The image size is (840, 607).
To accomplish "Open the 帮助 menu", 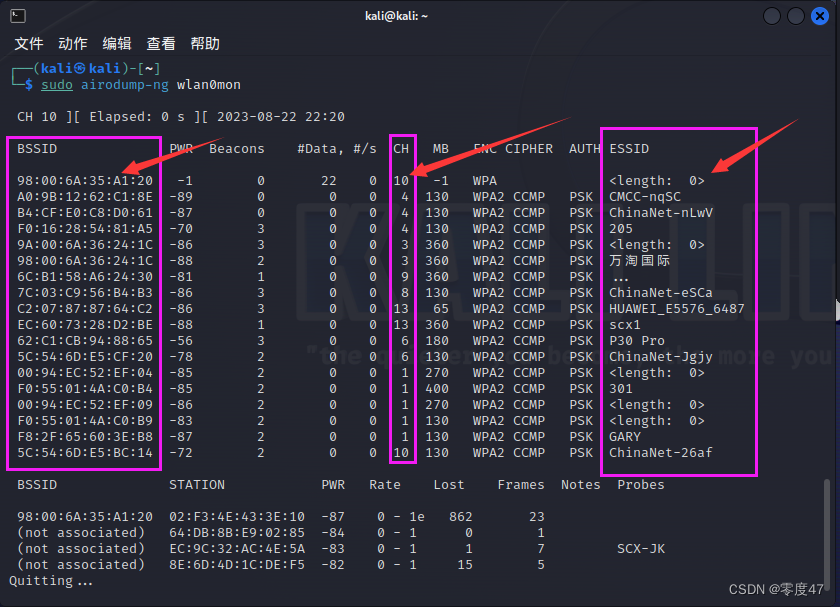I will [205, 43].
